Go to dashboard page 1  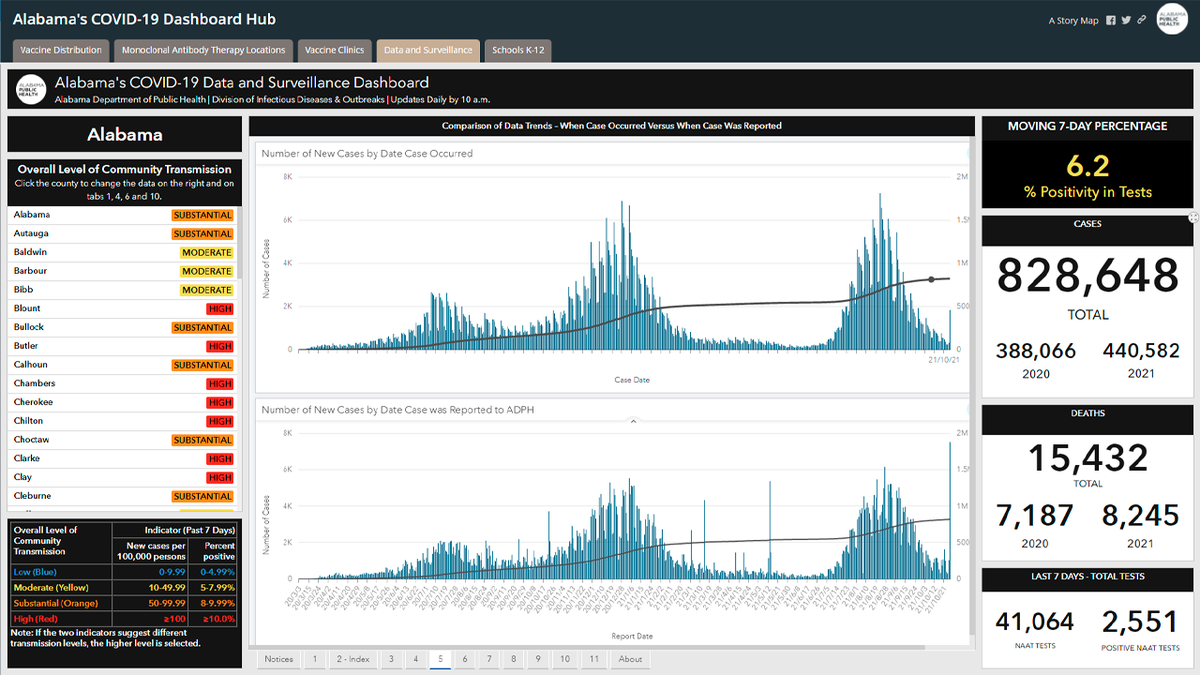point(315,659)
